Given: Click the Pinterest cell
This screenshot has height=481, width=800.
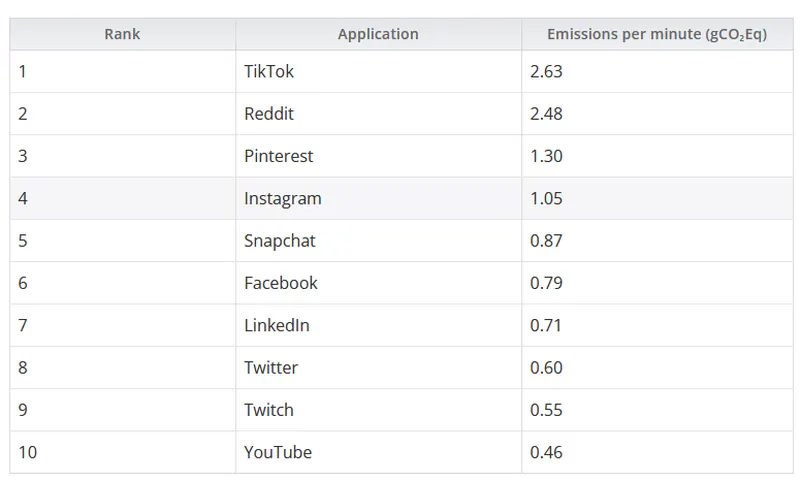Looking at the screenshot, I should tap(278, 156).
